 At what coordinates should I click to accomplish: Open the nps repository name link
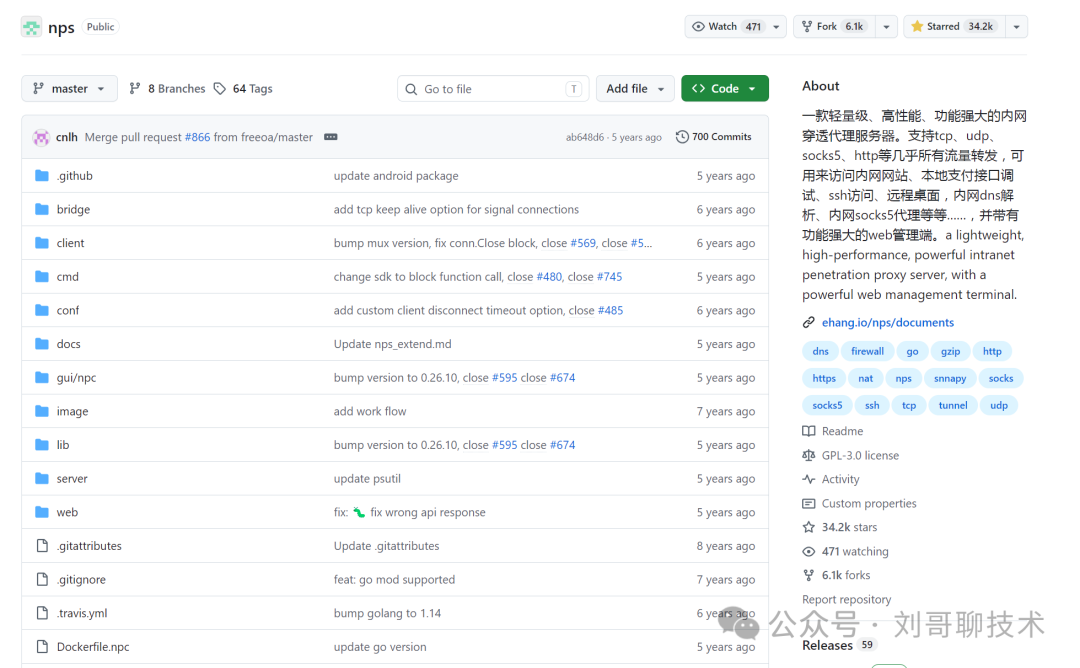[x=61, y=28]
